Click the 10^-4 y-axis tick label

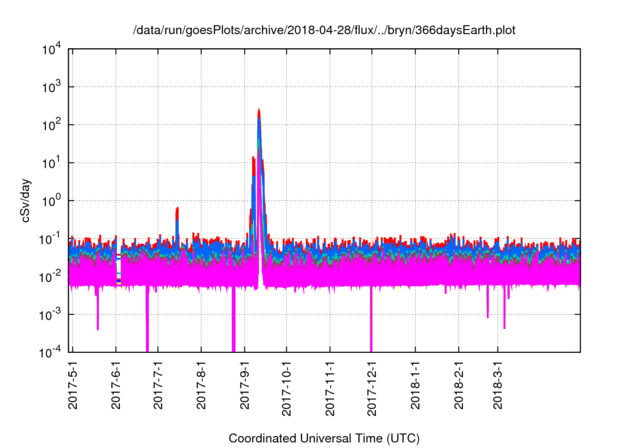(x=48, y=352)
